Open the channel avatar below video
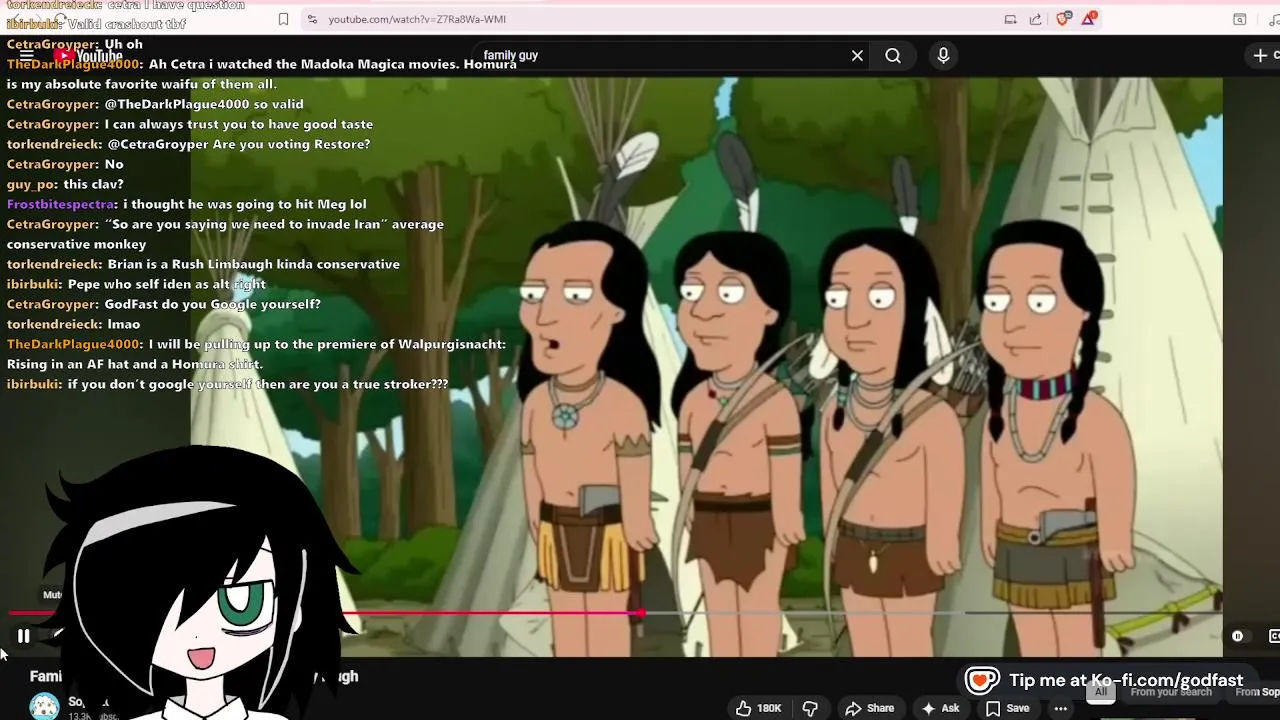 coord(44,707)
